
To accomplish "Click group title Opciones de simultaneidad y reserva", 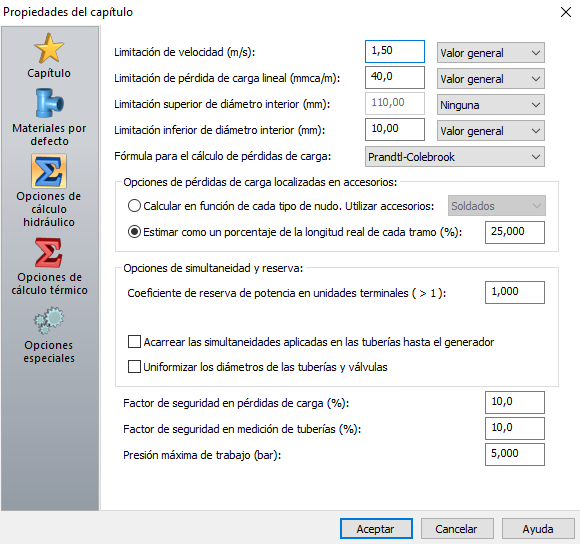I will click(213, 268).
